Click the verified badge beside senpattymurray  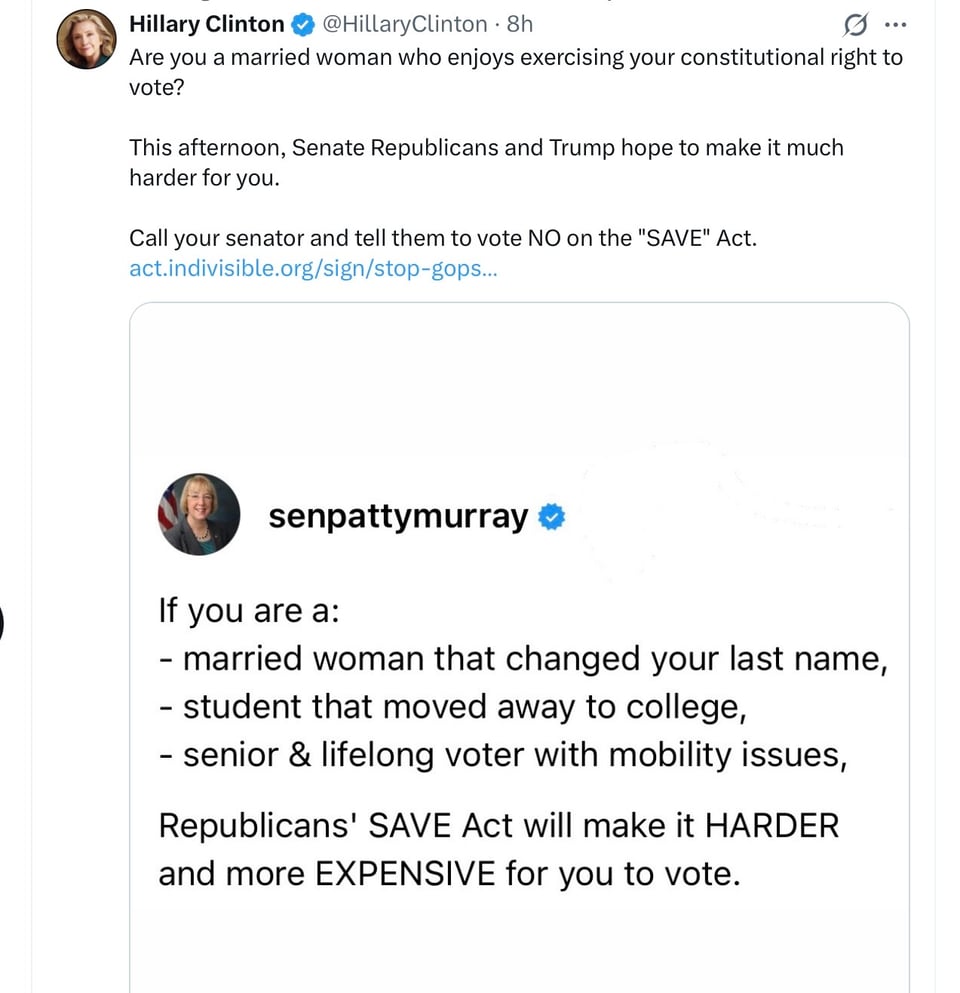click(552, 516)
